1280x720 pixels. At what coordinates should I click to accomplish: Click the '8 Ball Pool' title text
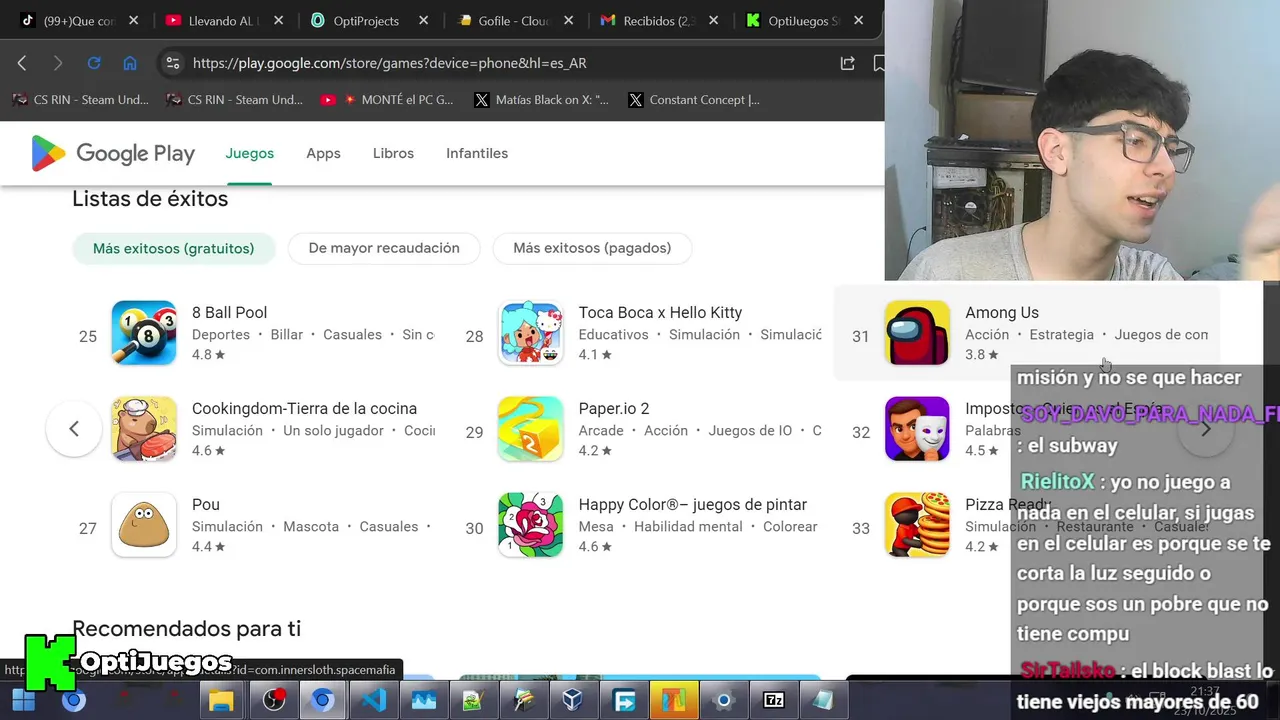pyautogui.click(x=229, y=312)
